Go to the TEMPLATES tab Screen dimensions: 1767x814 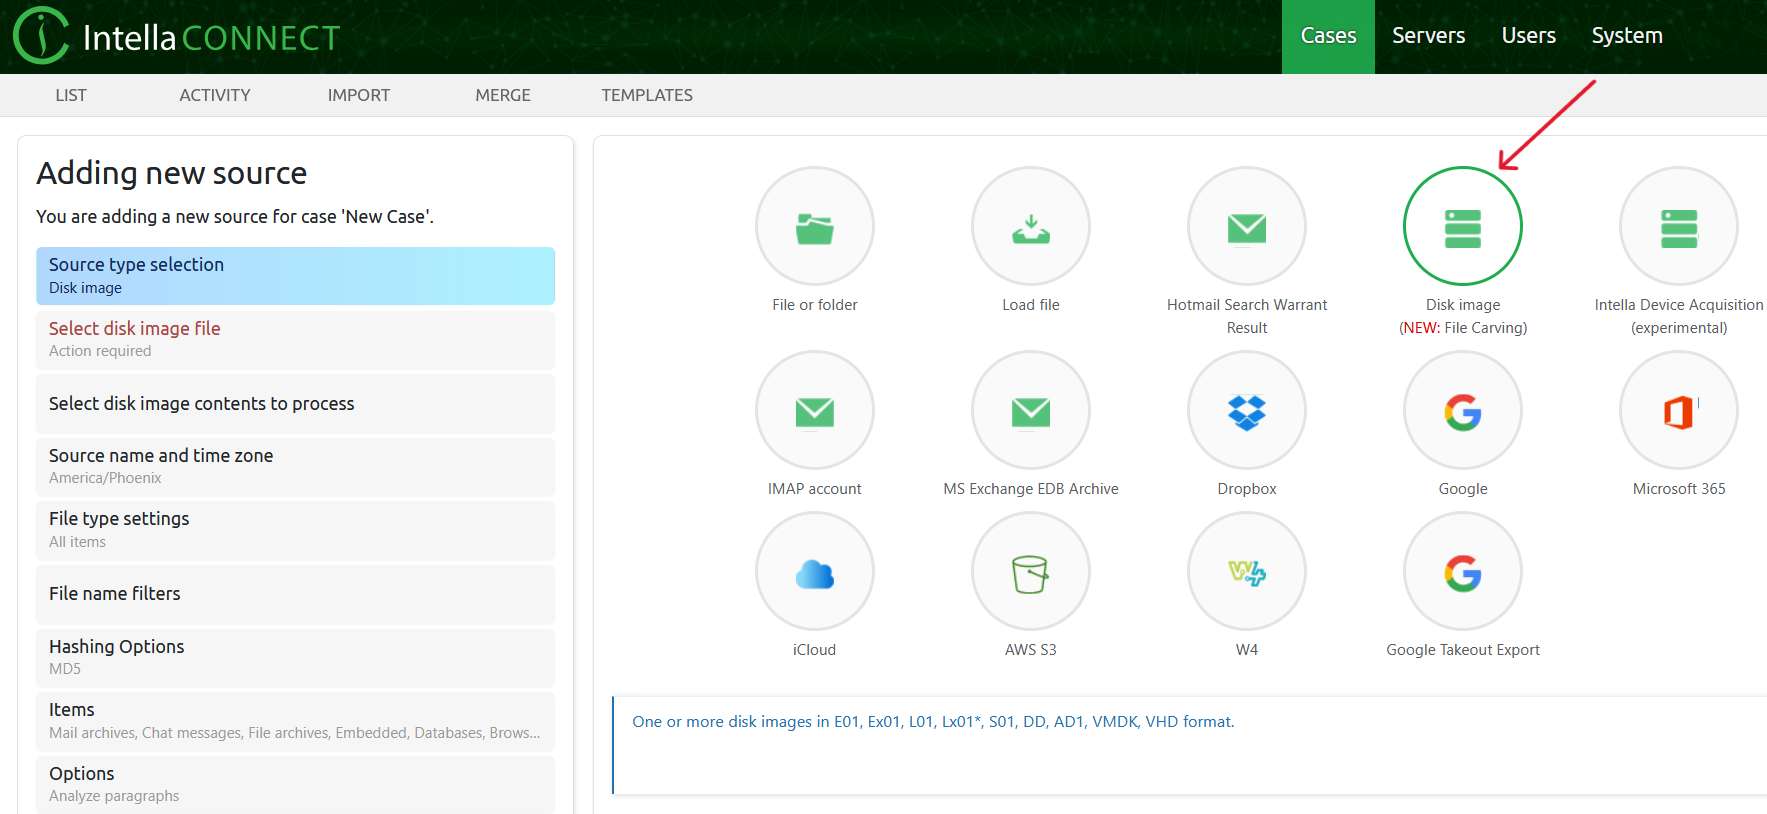click(x=646, y=95)
